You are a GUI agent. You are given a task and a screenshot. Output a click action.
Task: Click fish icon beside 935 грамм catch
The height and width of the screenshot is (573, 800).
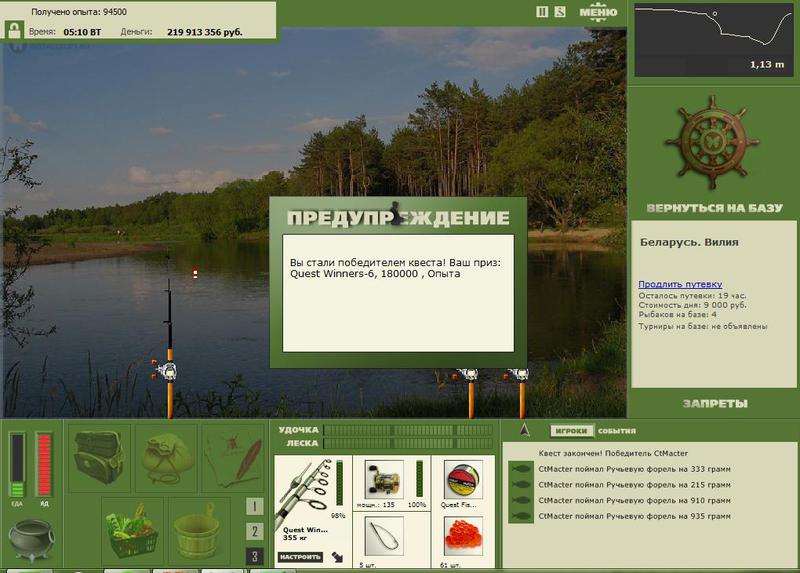coord(521,516)
